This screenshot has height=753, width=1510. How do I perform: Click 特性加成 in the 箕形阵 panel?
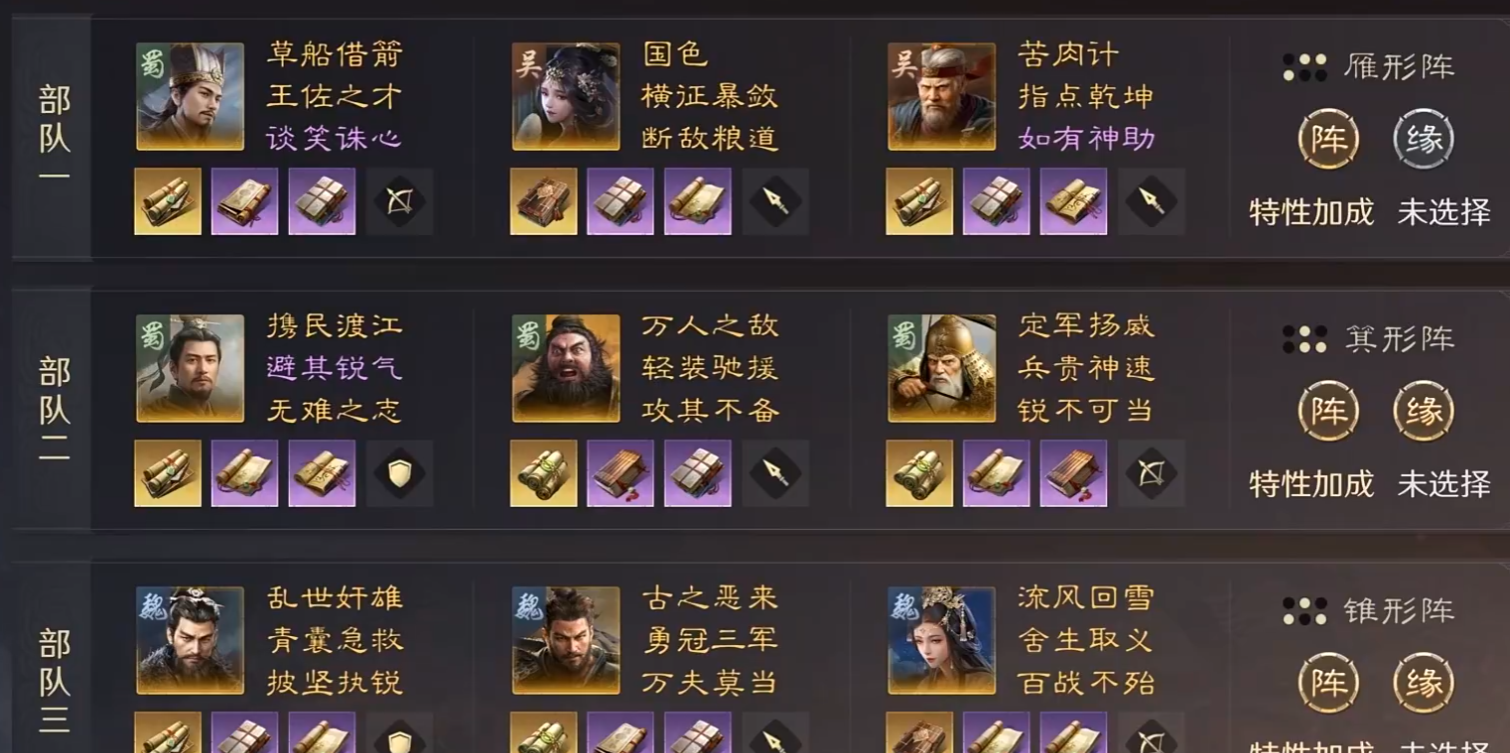(x=1311, y=484)
